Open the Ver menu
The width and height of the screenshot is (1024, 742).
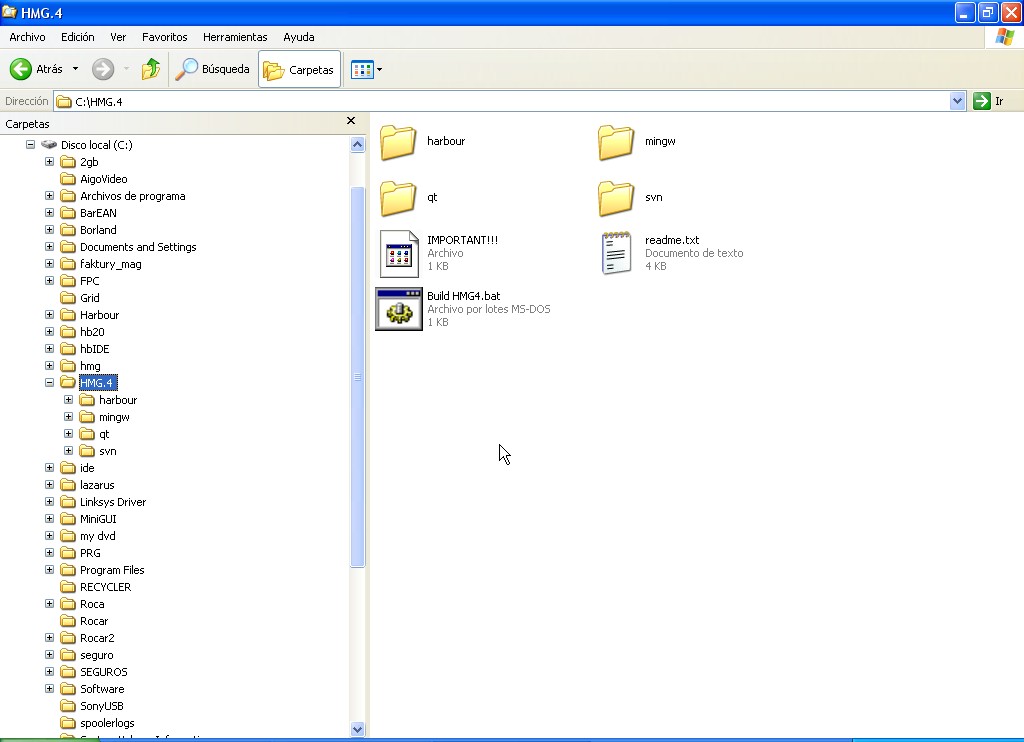click(117, 37)
